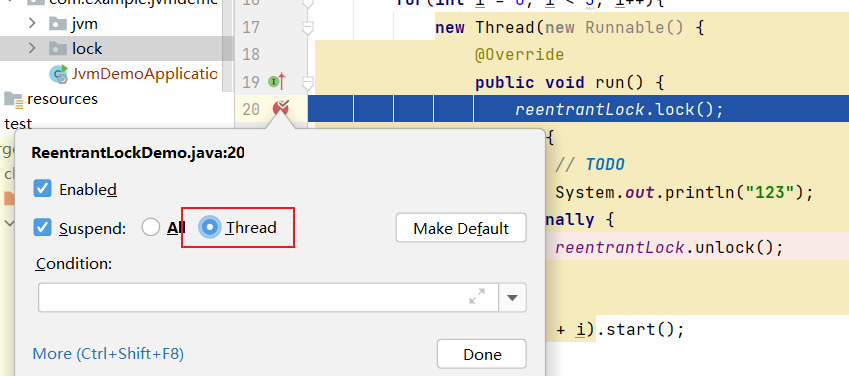Open the More (Ctrl+Shift+F8) link

click(108, 354)
